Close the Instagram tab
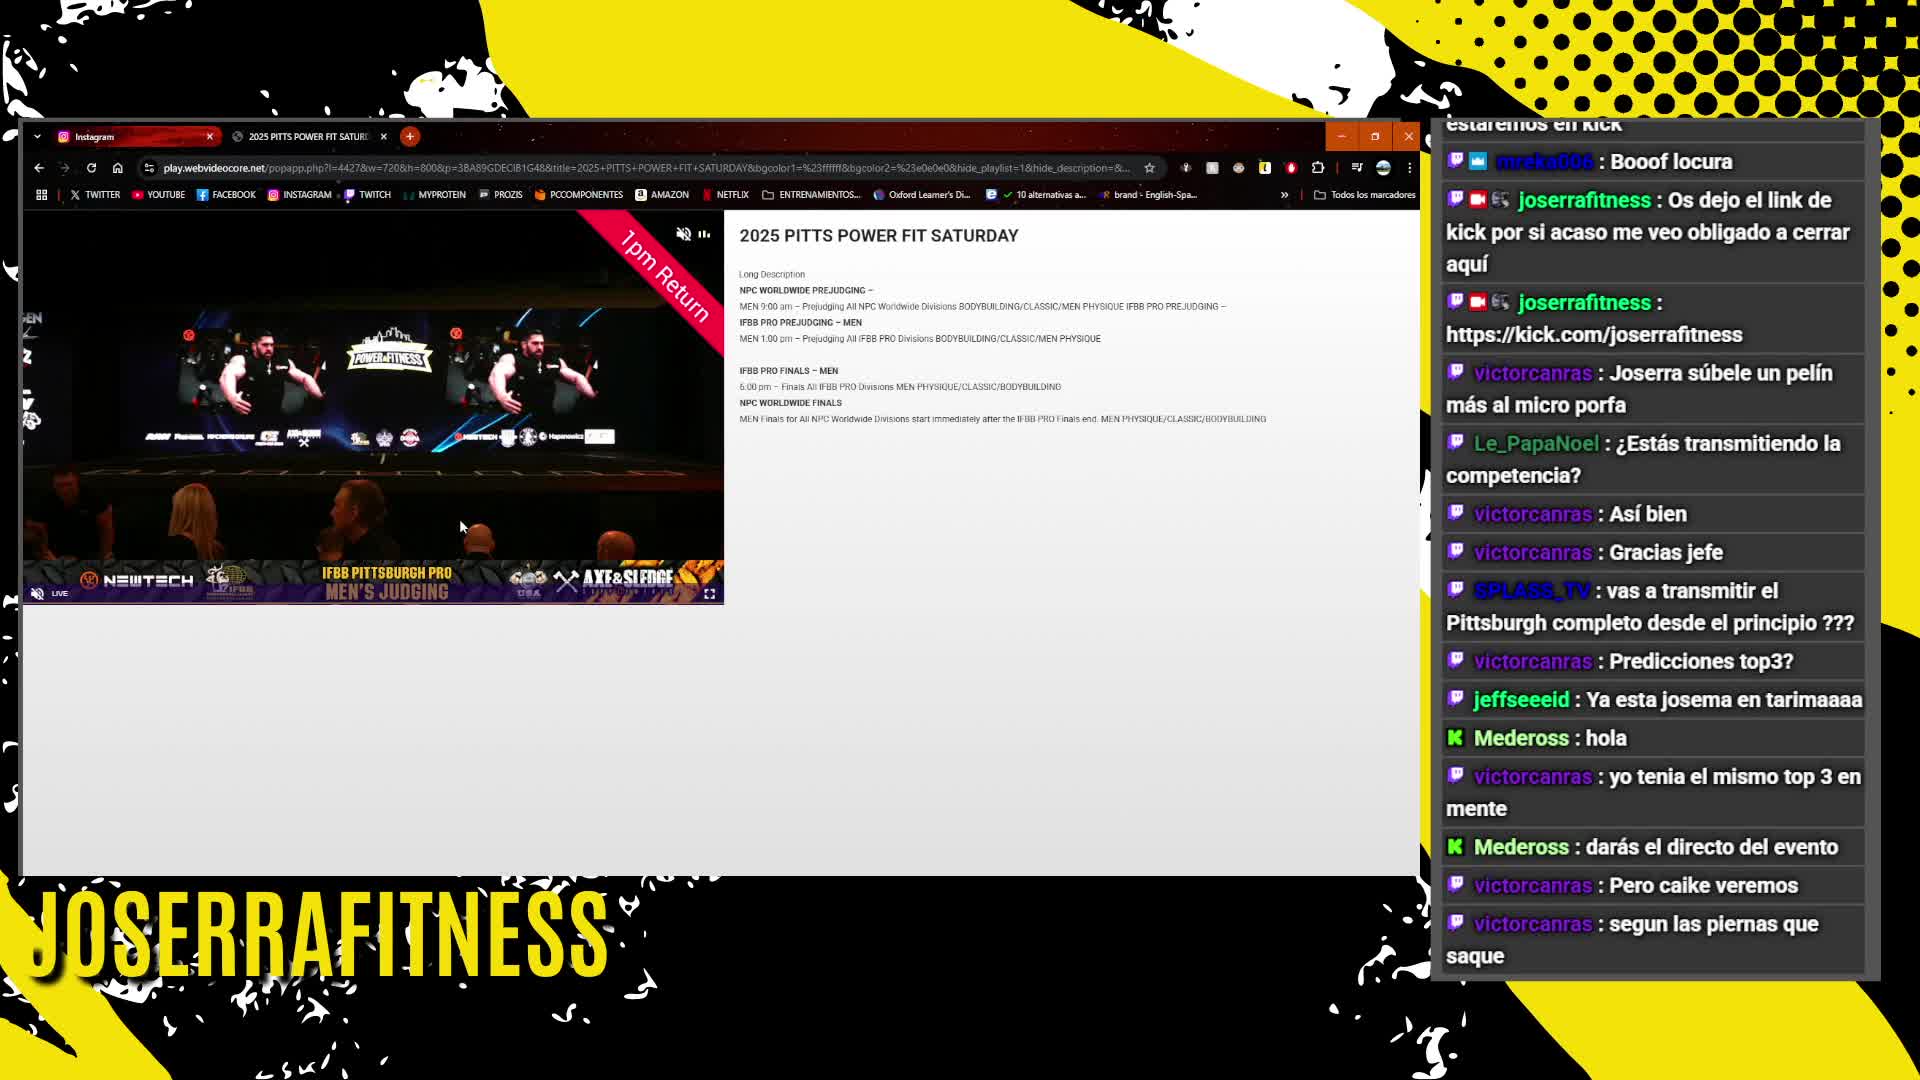 click(210, 137)
